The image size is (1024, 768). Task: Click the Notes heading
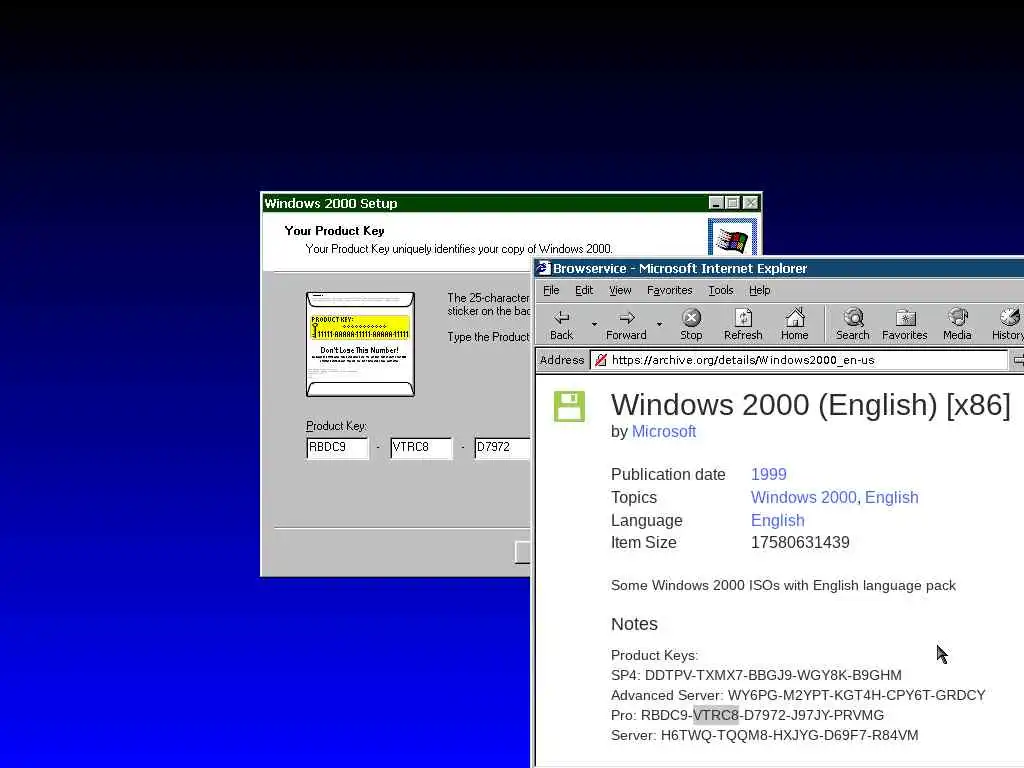(x=634, y=624)
